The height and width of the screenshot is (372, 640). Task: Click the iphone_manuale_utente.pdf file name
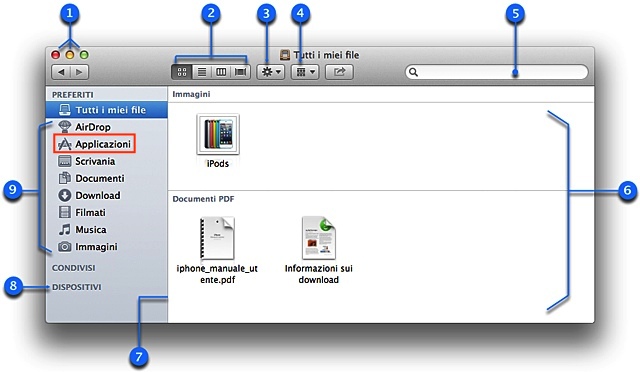(x=217, y=274)
